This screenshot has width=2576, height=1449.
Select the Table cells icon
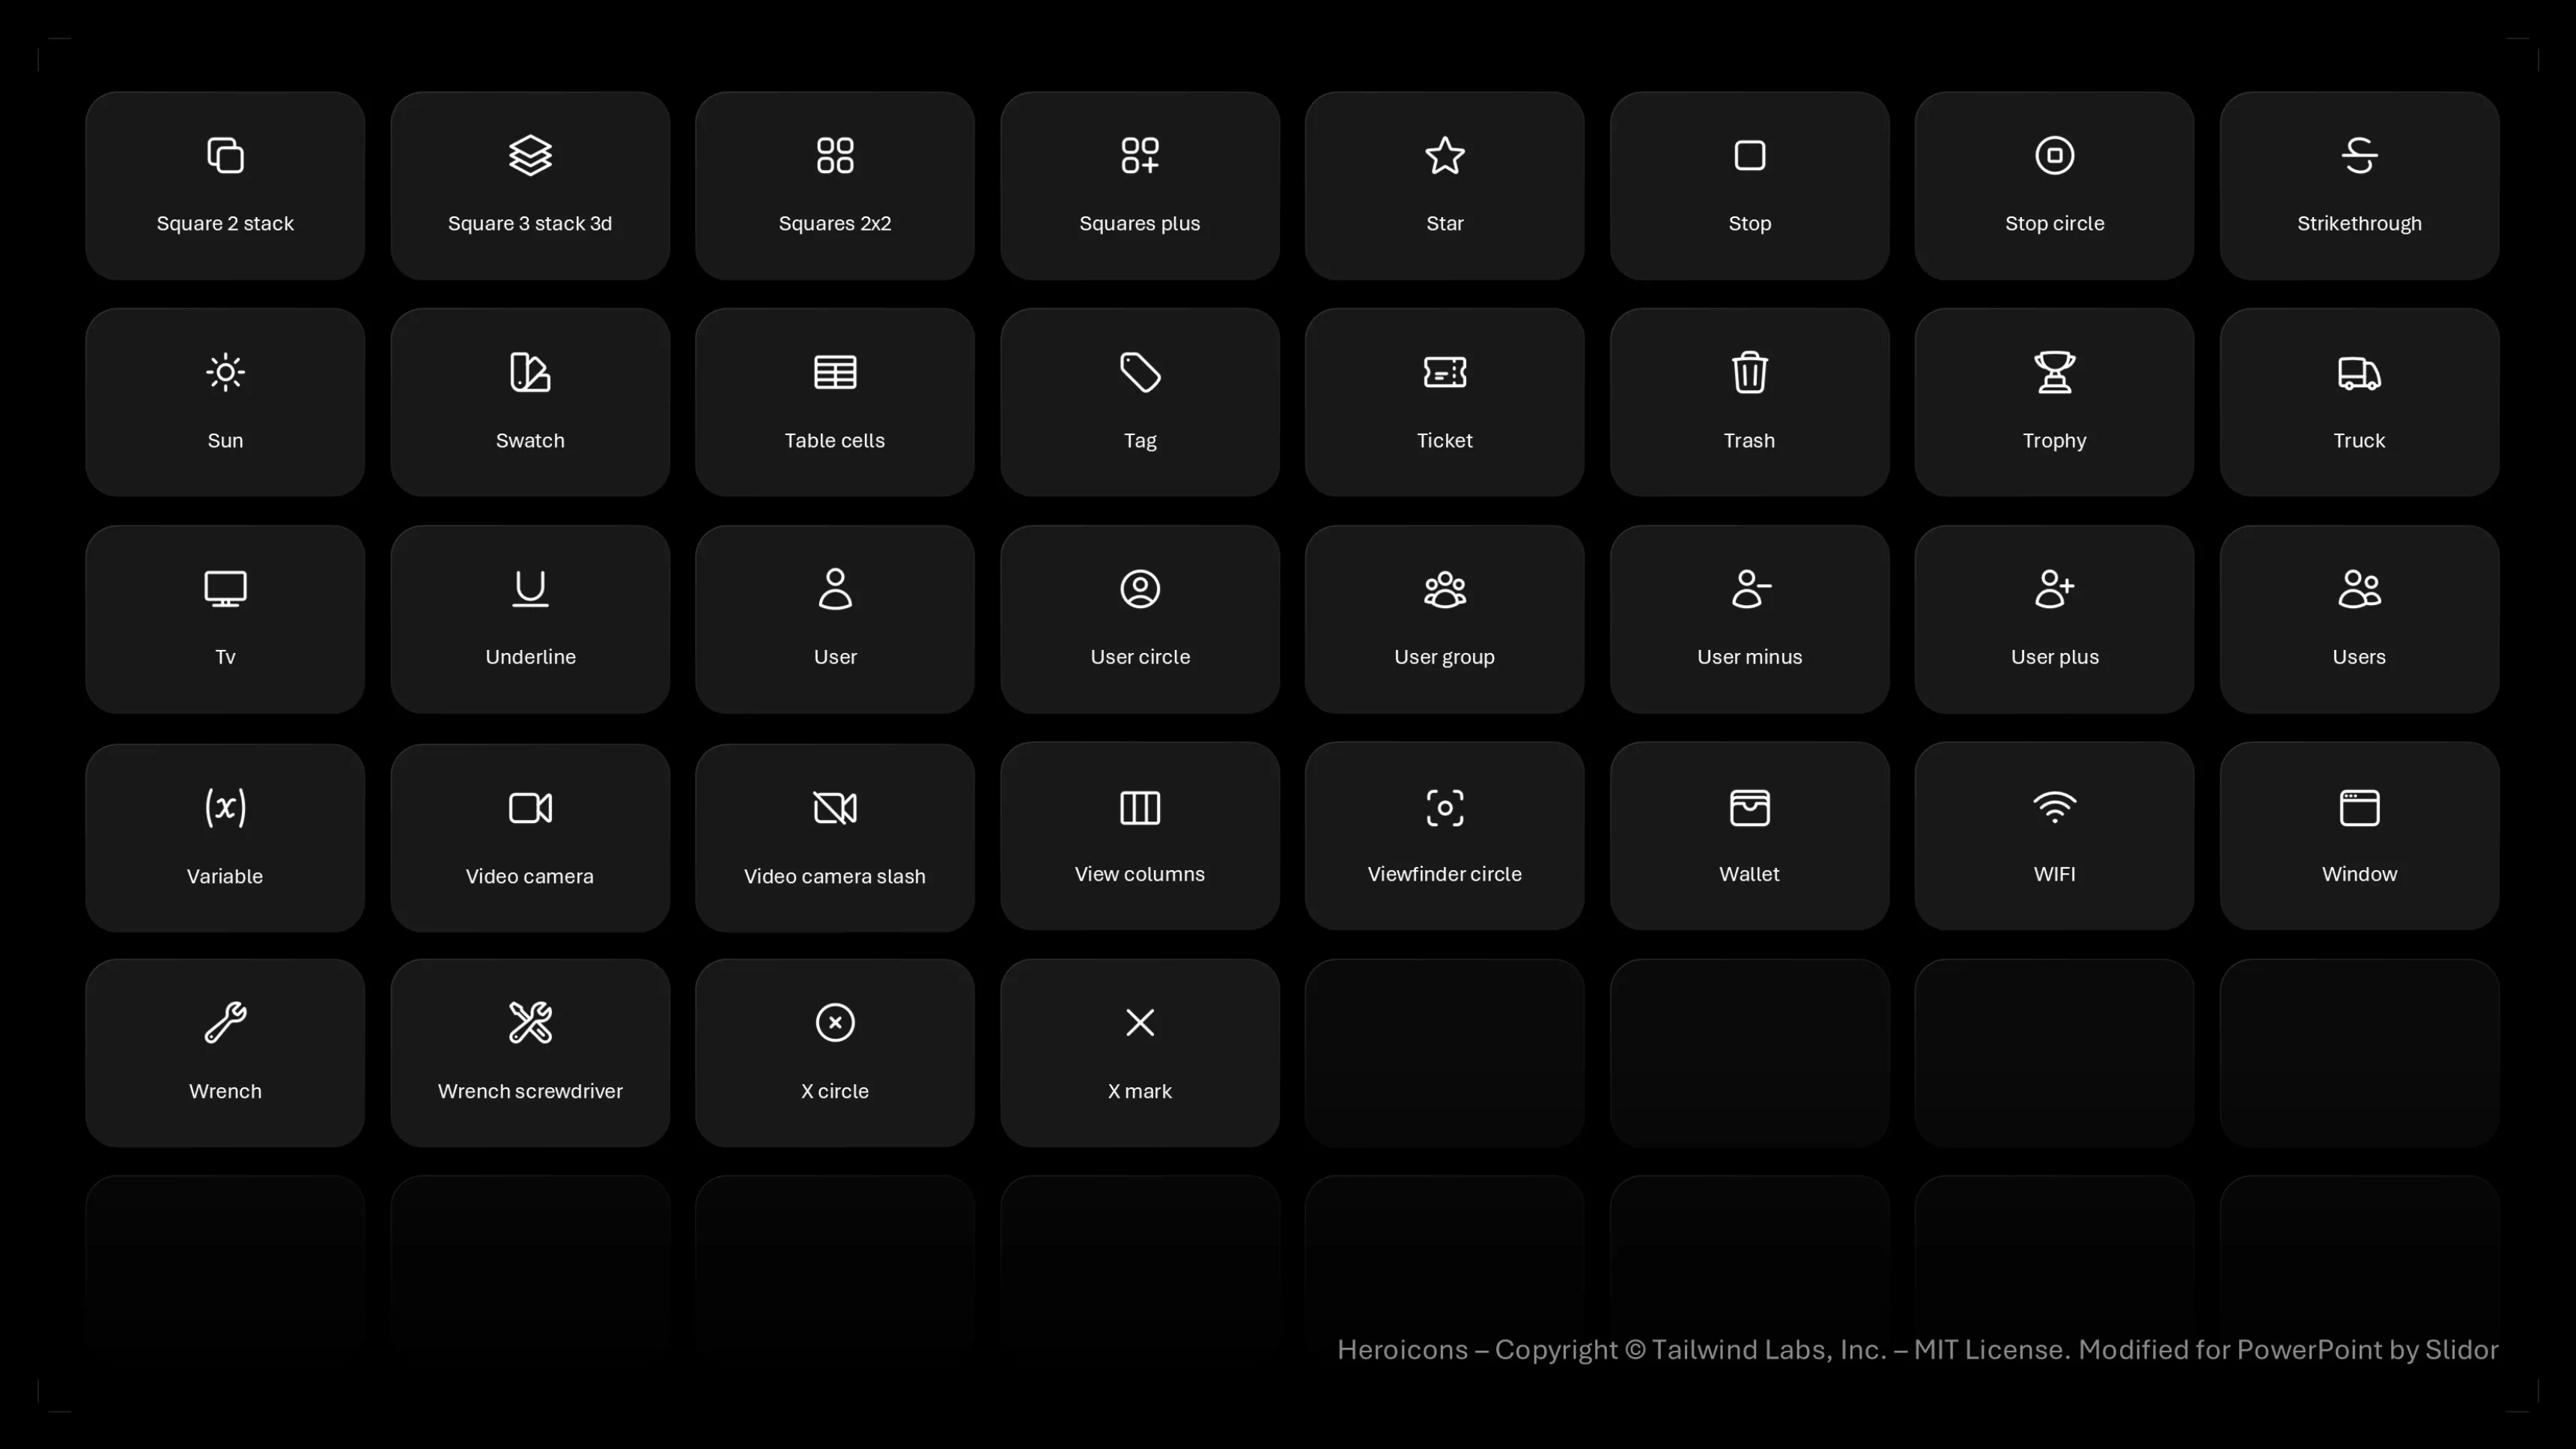pos(835,372)
